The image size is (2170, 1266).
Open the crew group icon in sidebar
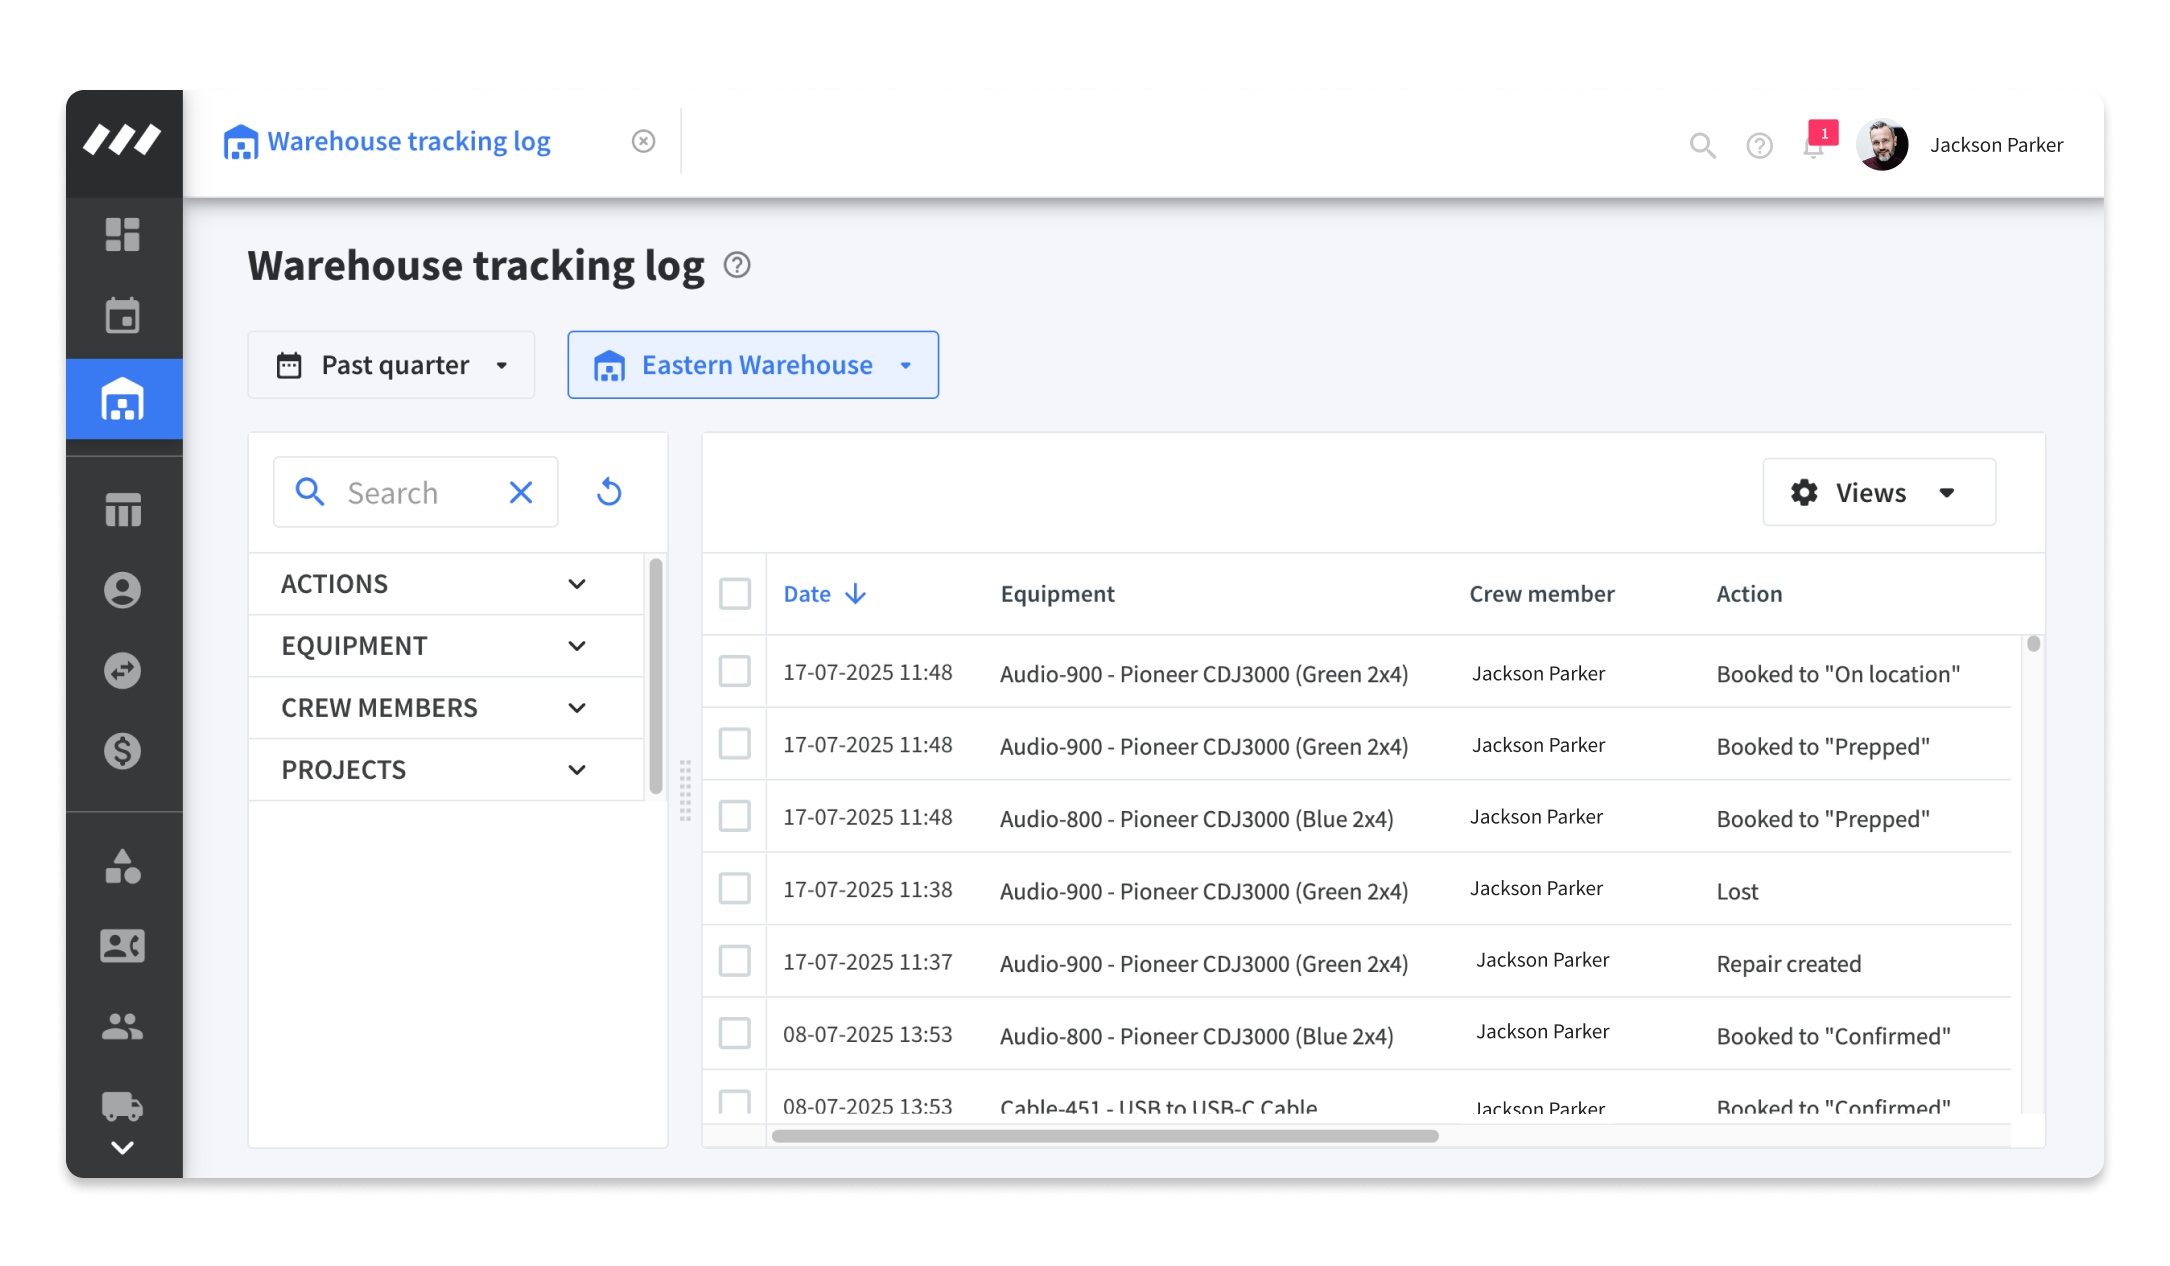click(x=123, y=1026)
